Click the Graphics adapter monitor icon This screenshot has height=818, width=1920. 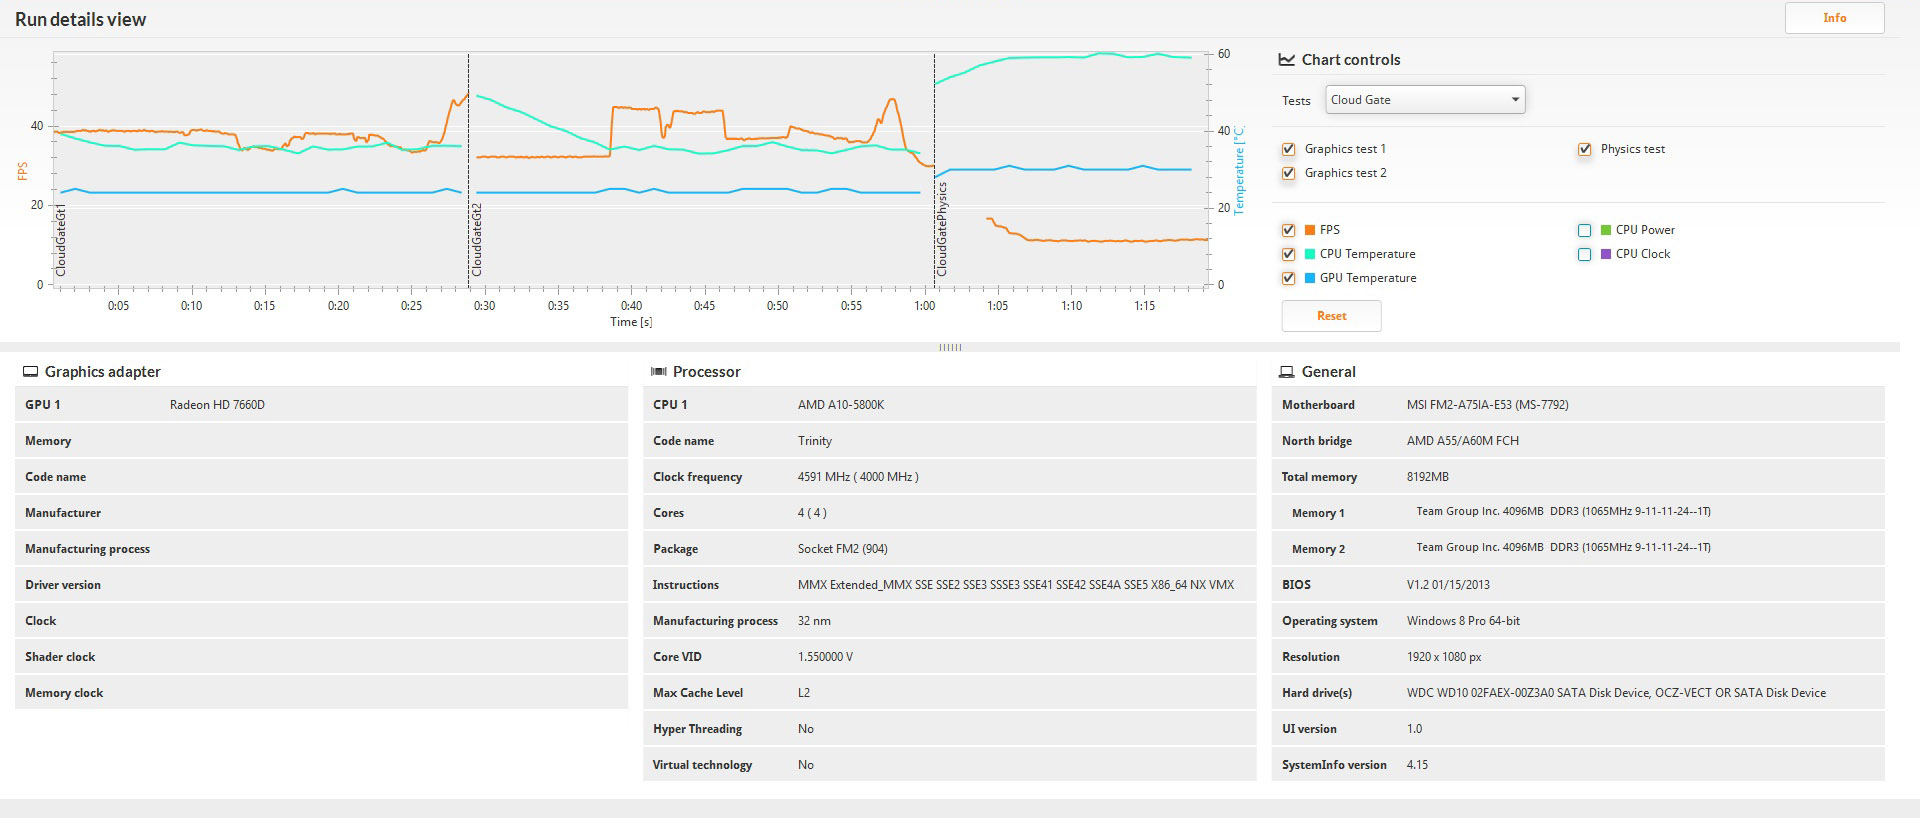[30, 372]
